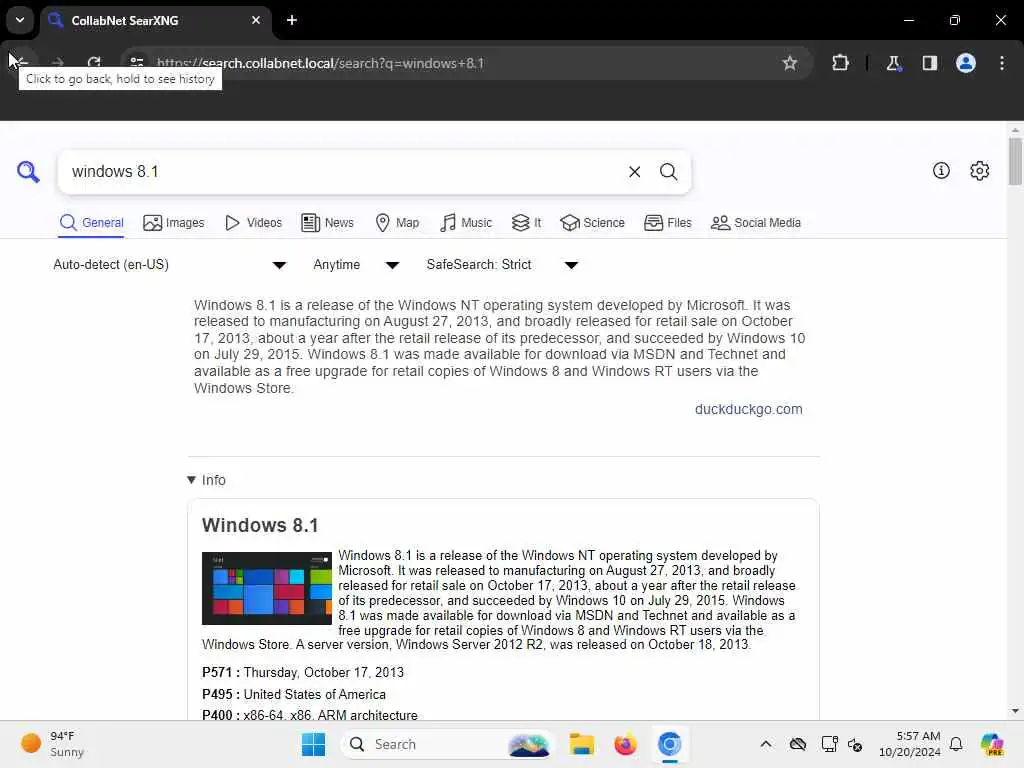1024x768 pixels.
Task: Clear the search query with X
Action: click(634, 172)
